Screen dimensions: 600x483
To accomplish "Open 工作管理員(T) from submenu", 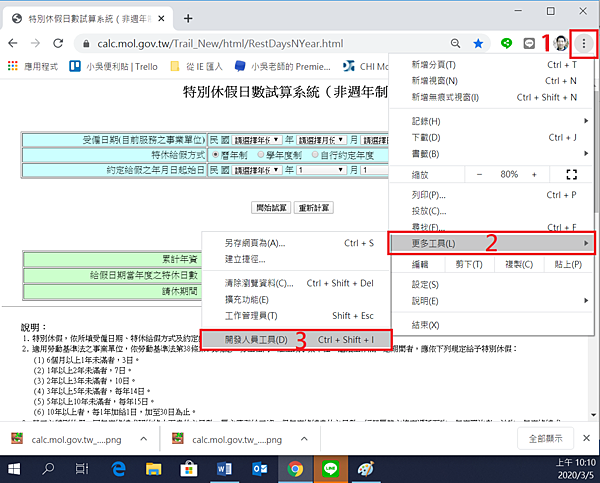I will click(296, 316).
